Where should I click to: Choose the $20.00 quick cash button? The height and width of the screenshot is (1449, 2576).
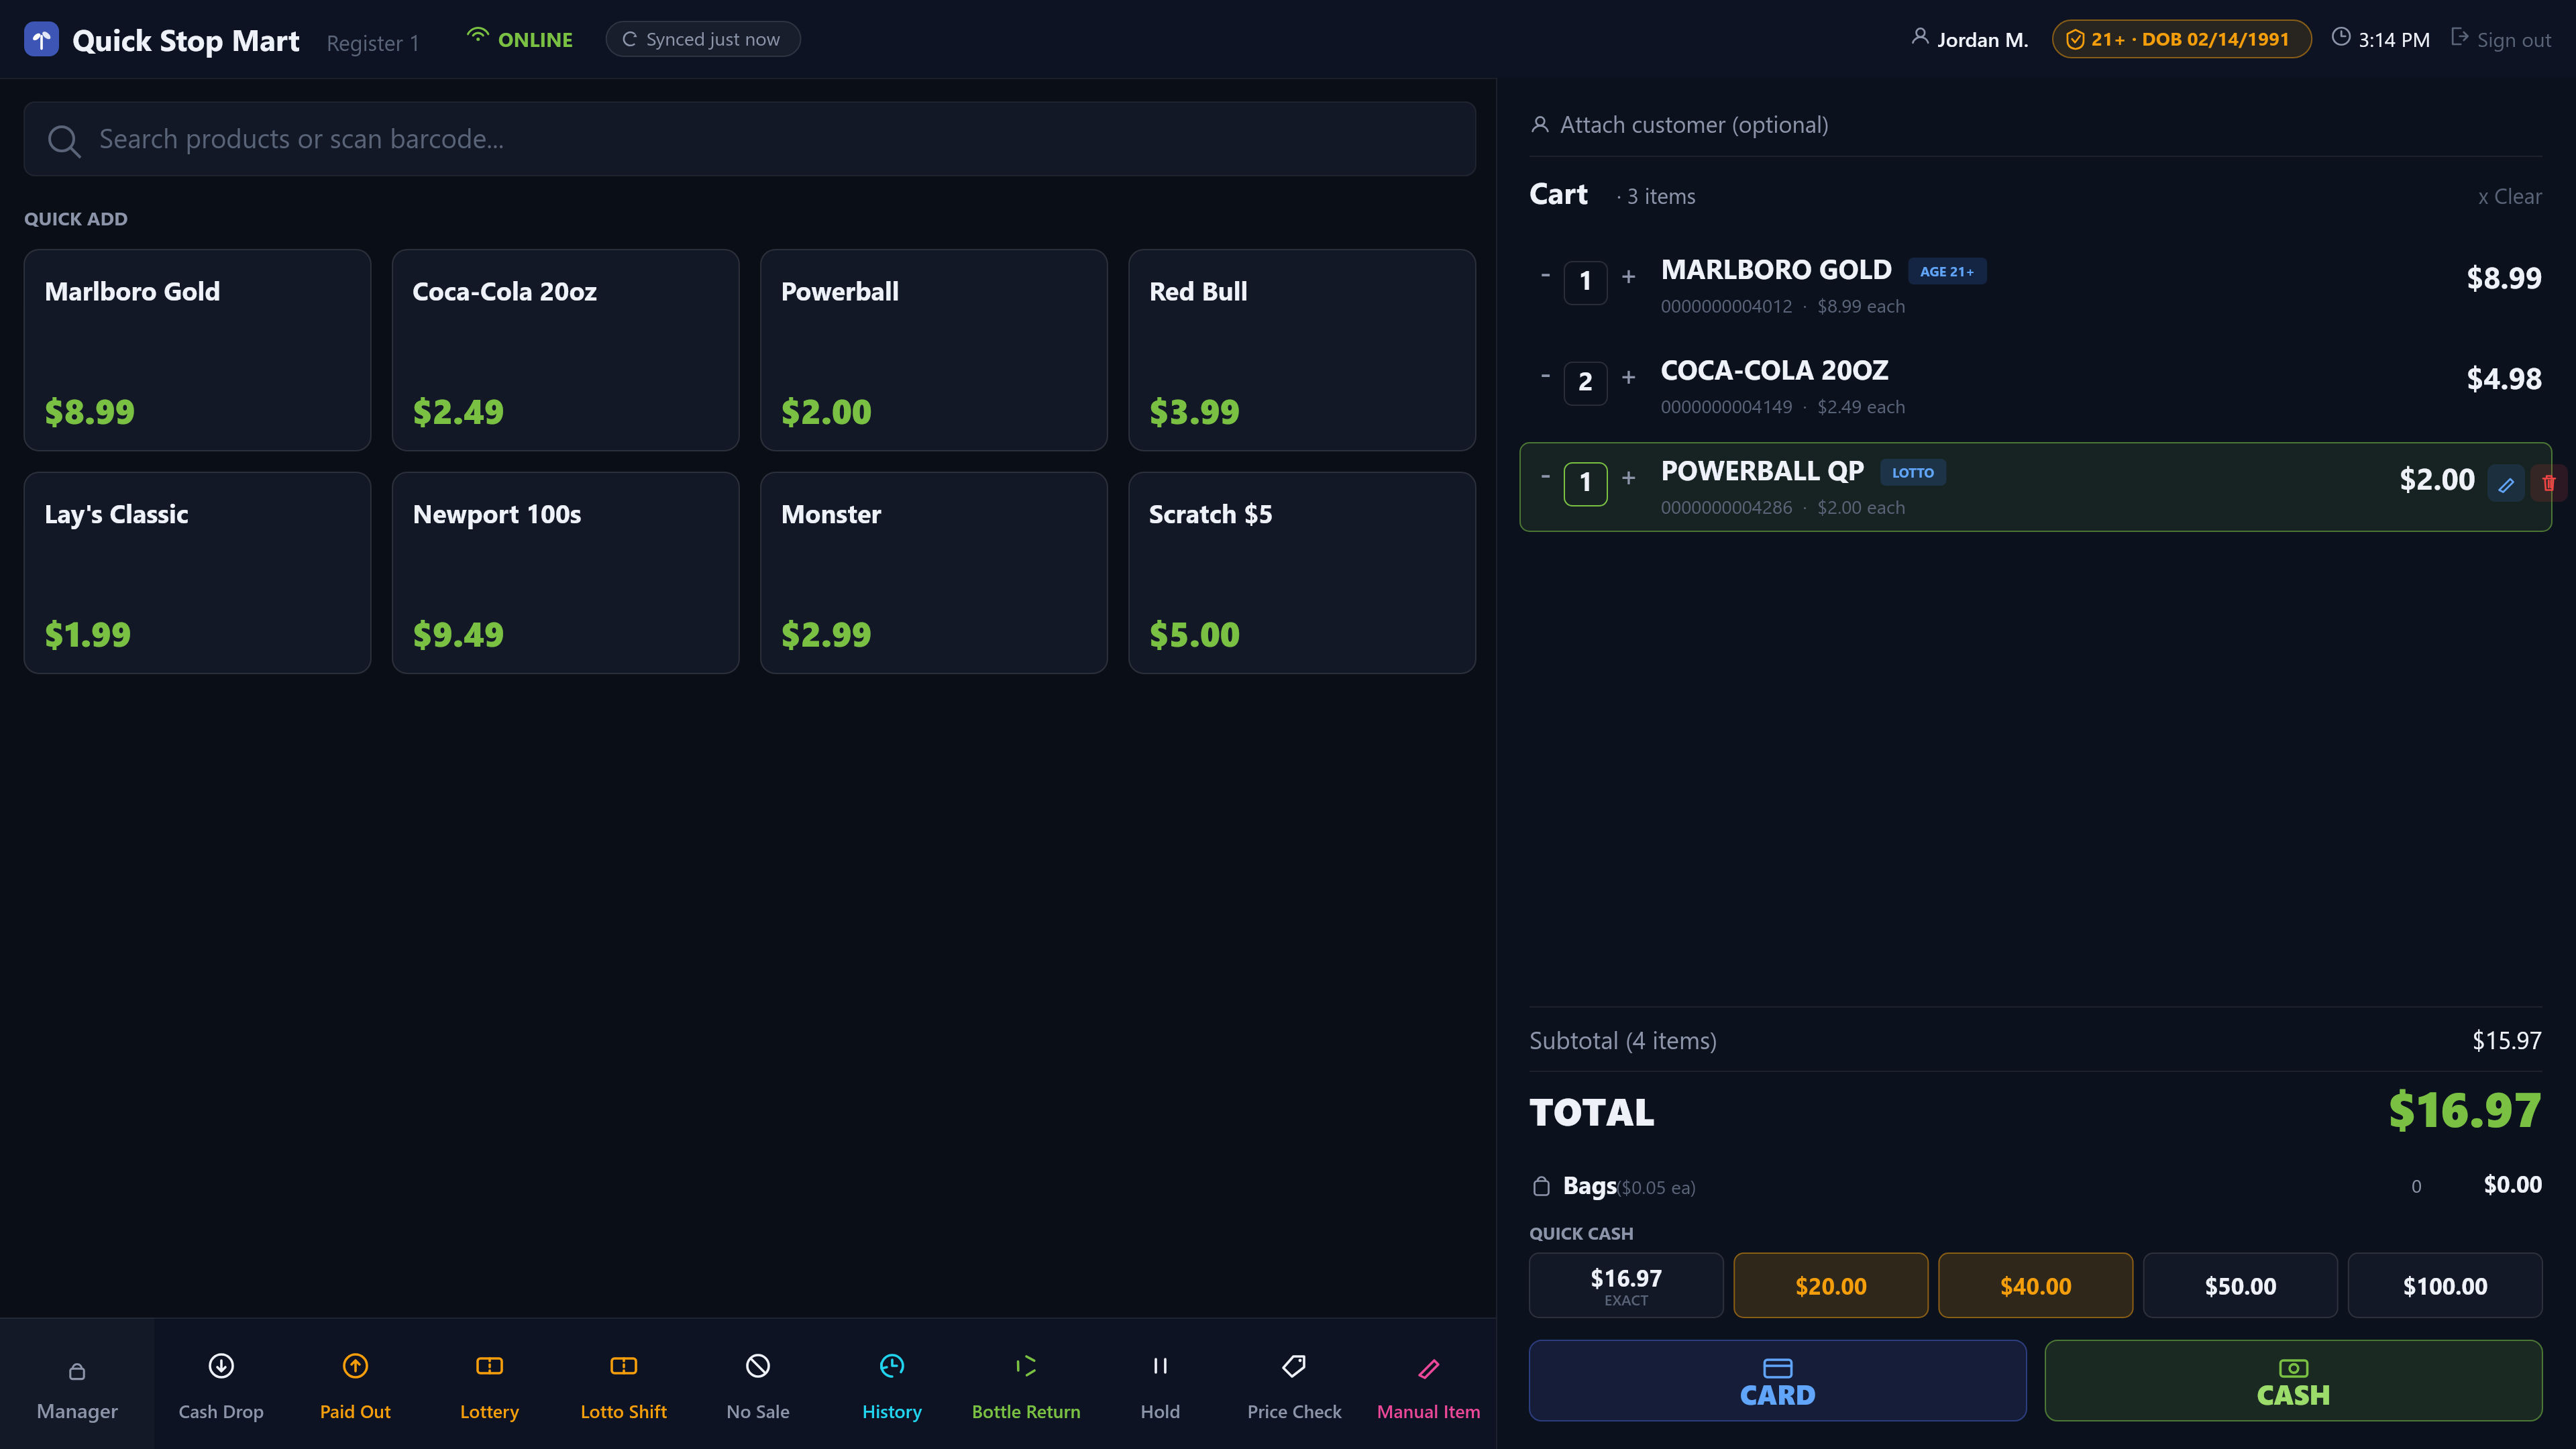[1831, 1286]
